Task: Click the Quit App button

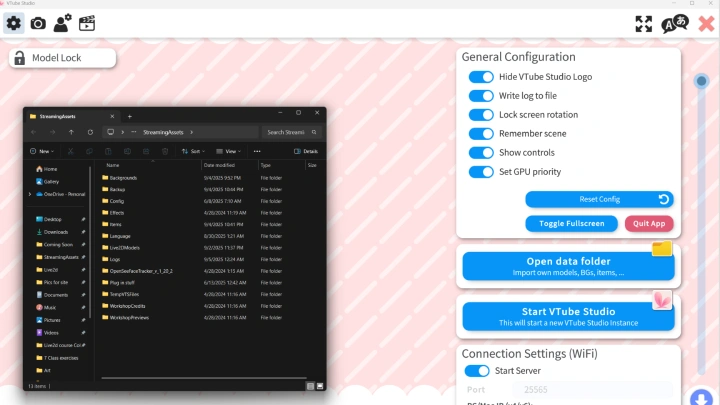Action: click(x=649, y=224)
